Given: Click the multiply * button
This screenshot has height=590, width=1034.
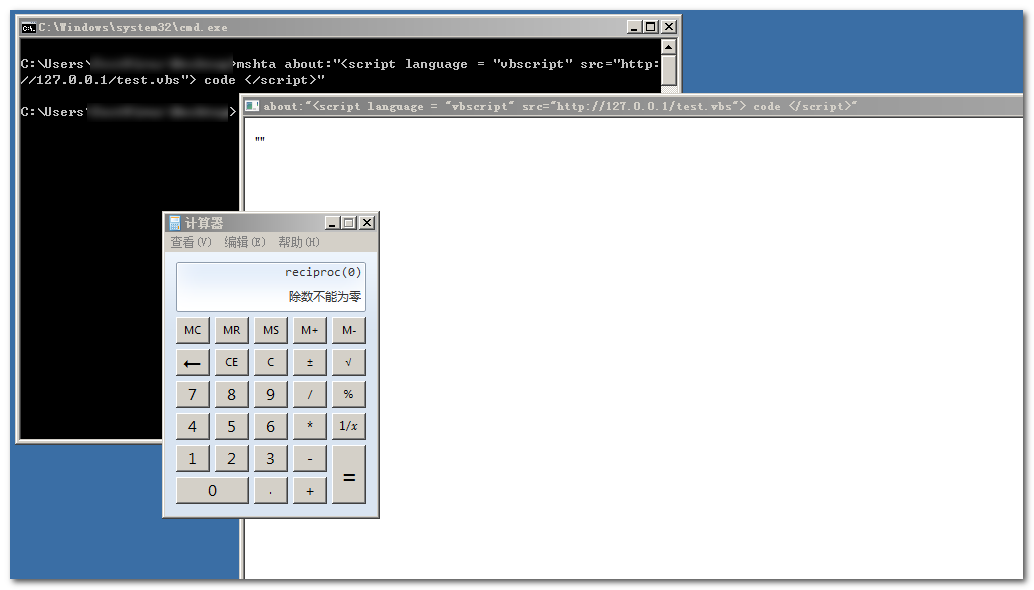Looking at the screenshot, I should [310, 427].
